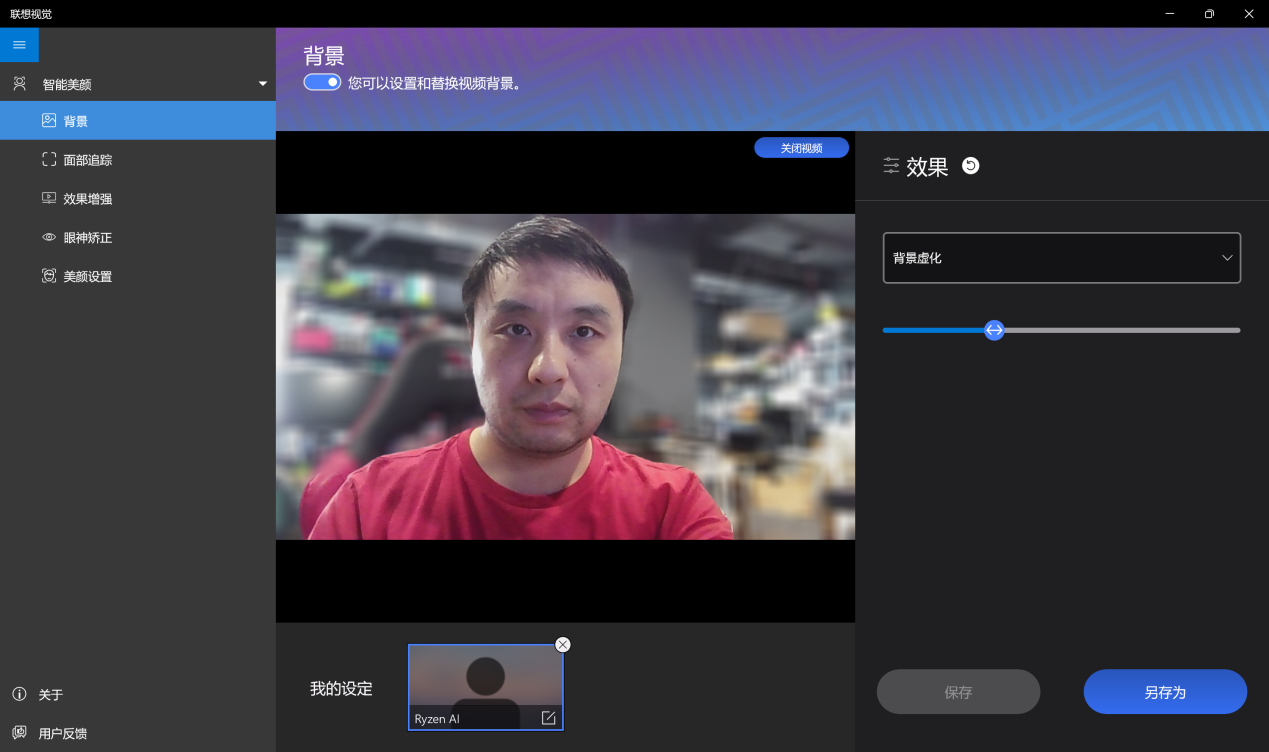The image size is (1269, 752).
Task: Open 用户反馈 feedback page
Action: [62, 733]
